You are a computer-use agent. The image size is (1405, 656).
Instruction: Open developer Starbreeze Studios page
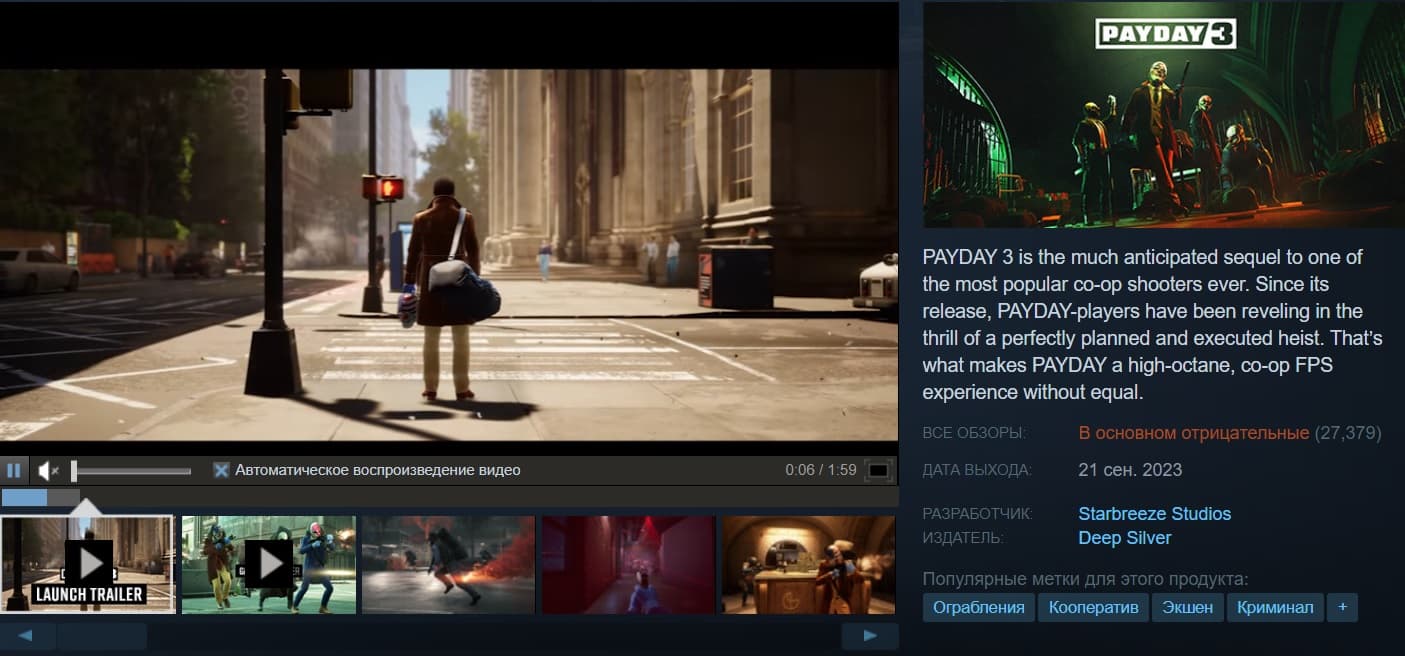pos(1155,514)
